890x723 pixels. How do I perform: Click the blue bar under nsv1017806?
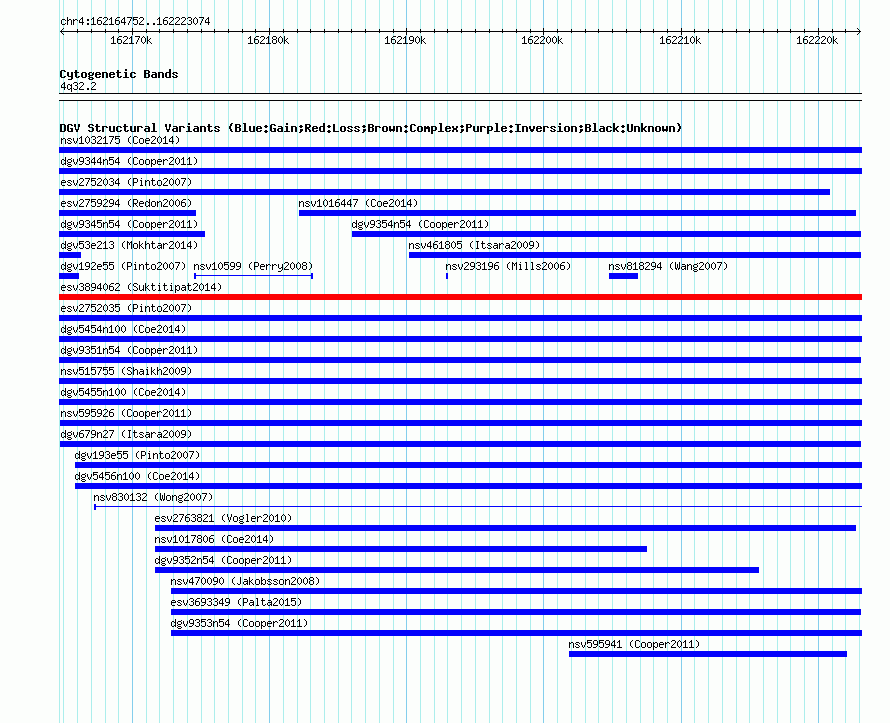401,549
